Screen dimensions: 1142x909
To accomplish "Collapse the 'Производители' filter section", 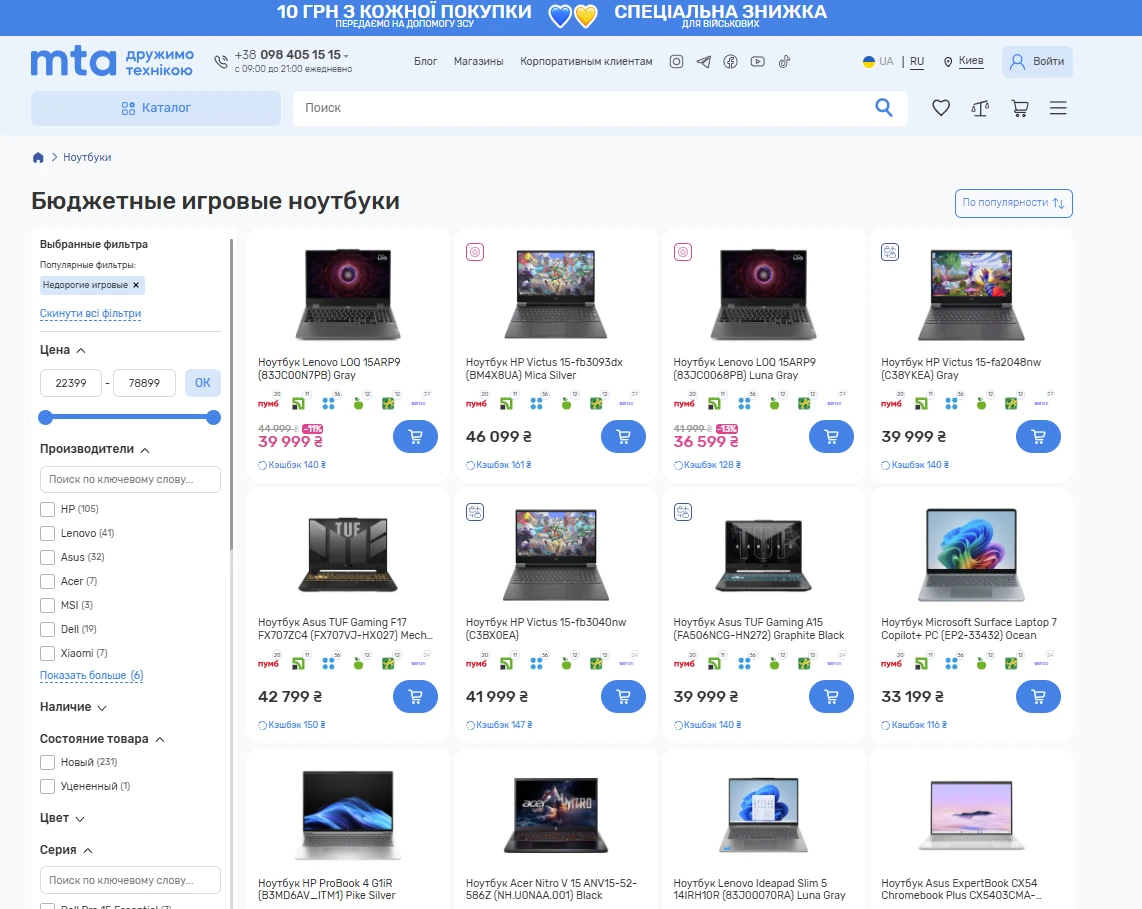I will pyautogui.click(x=95, y=449).
